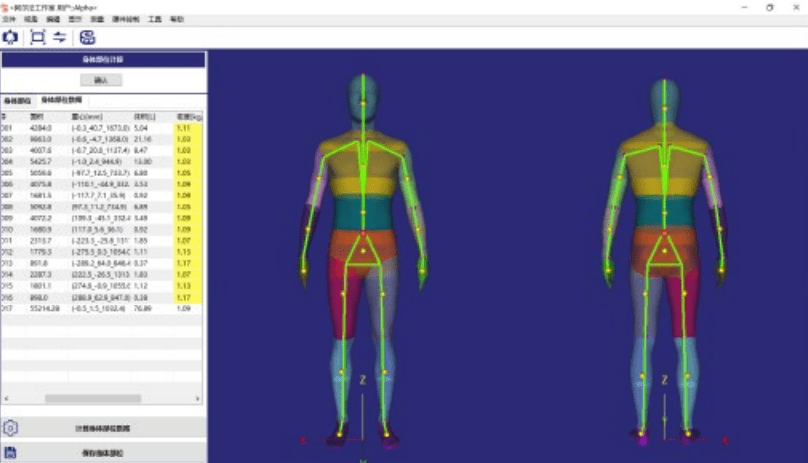Switch to the left tab above the table
The width and height of the screenshot is (808, 463).
click(18, 101)
